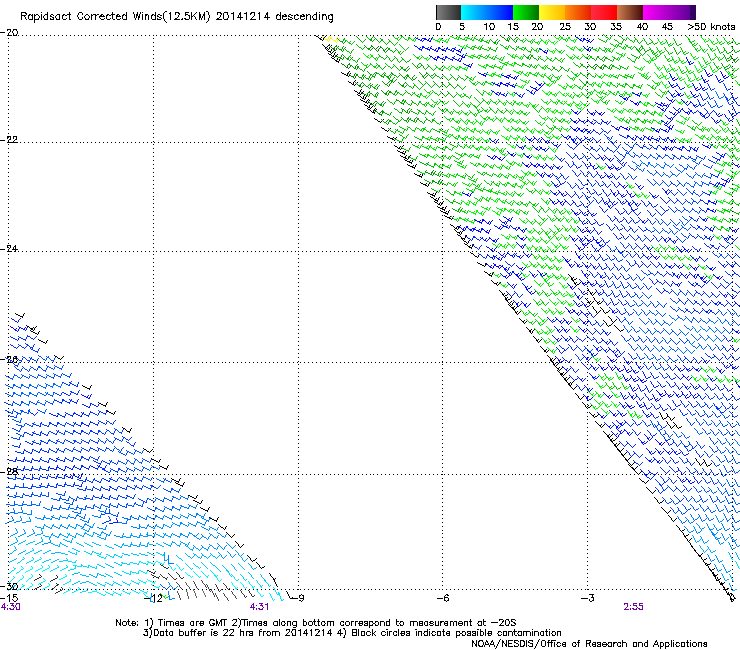The width and height of the screenshot is (740, 650).
Task: Click the brown 35-40 knots legend swatch
Action: [x=630, y=12]
